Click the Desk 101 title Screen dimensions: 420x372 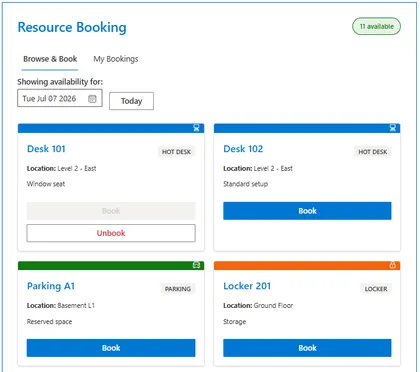(x=46, y=149)
